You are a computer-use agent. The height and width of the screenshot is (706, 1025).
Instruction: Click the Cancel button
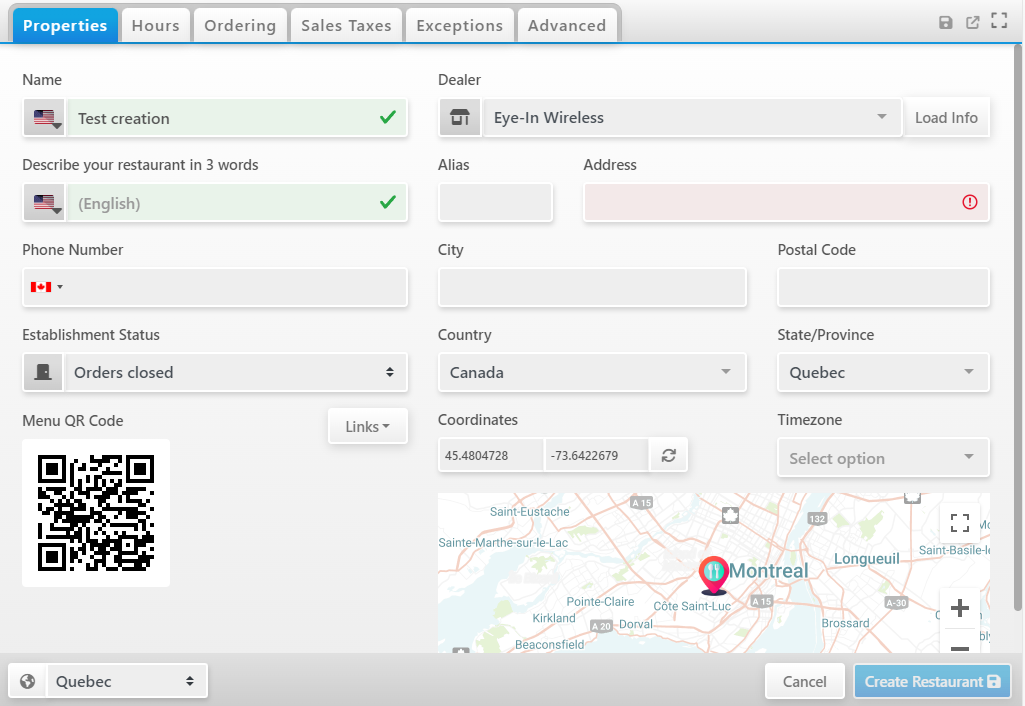804,682
